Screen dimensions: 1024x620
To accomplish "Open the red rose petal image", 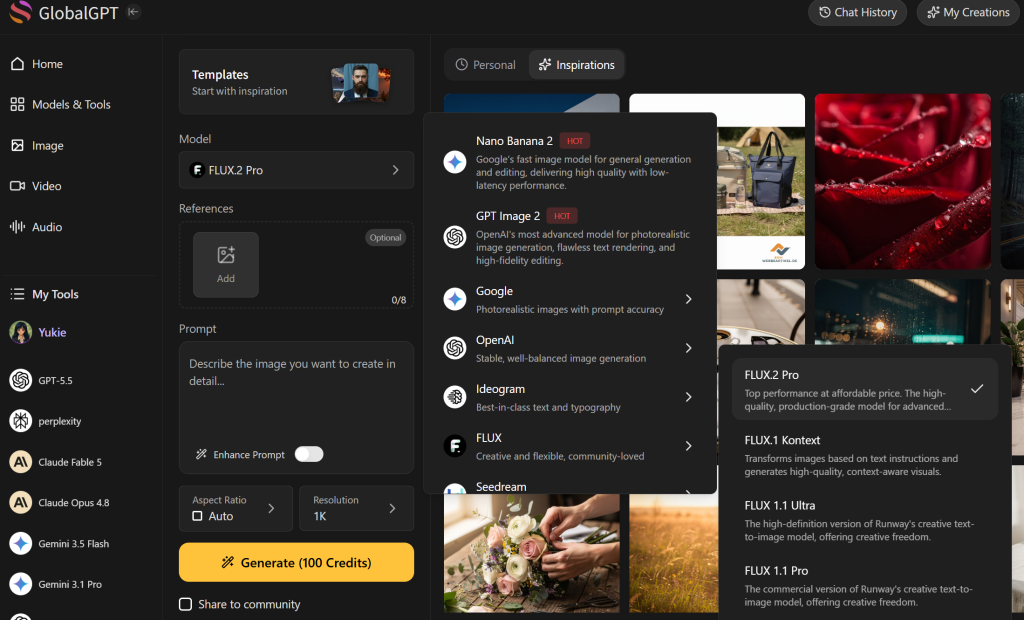I will [x=903, y=182].
